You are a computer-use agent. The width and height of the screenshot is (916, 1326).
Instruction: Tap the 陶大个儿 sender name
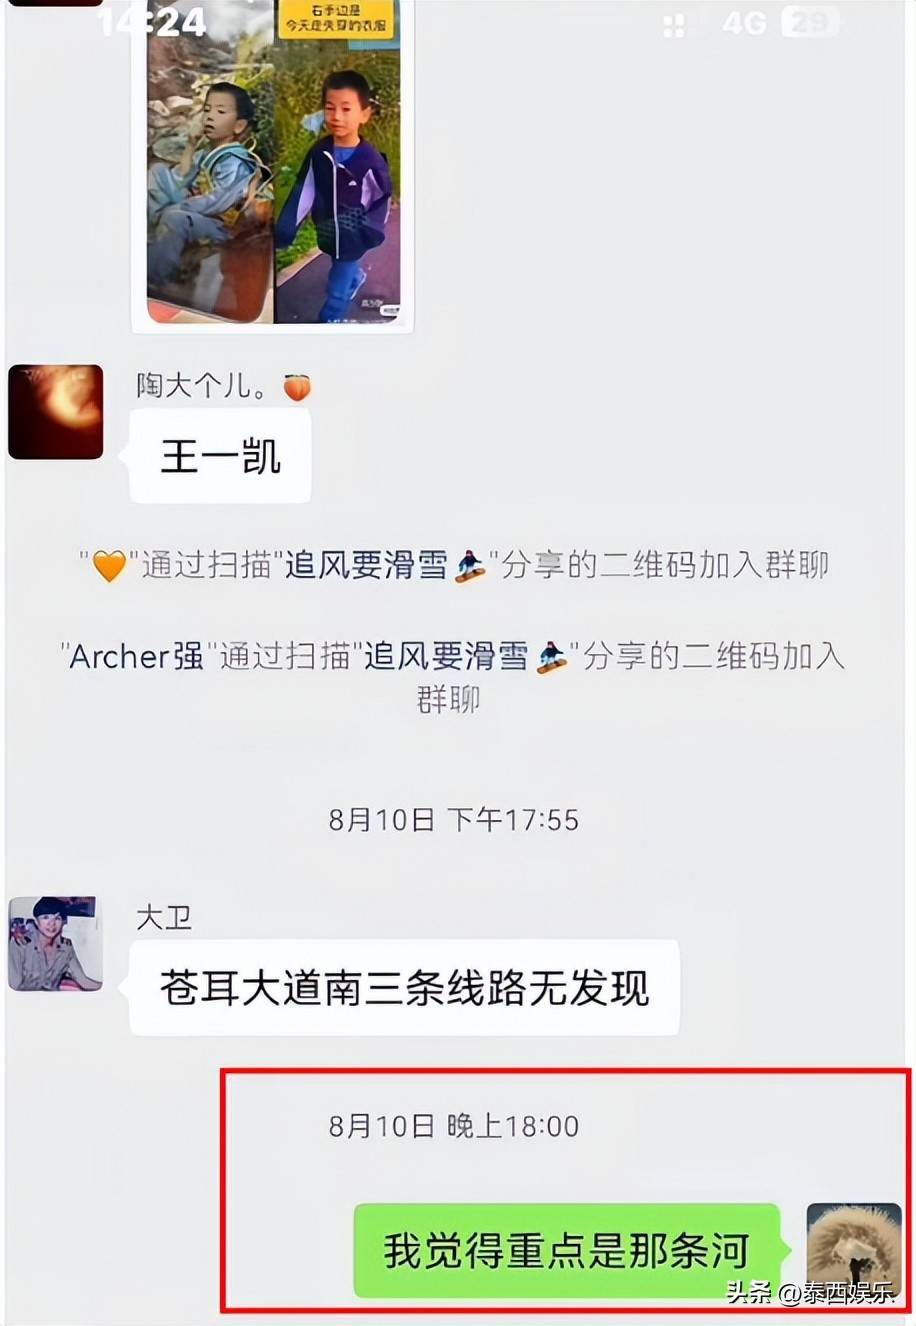pos(201,387)
